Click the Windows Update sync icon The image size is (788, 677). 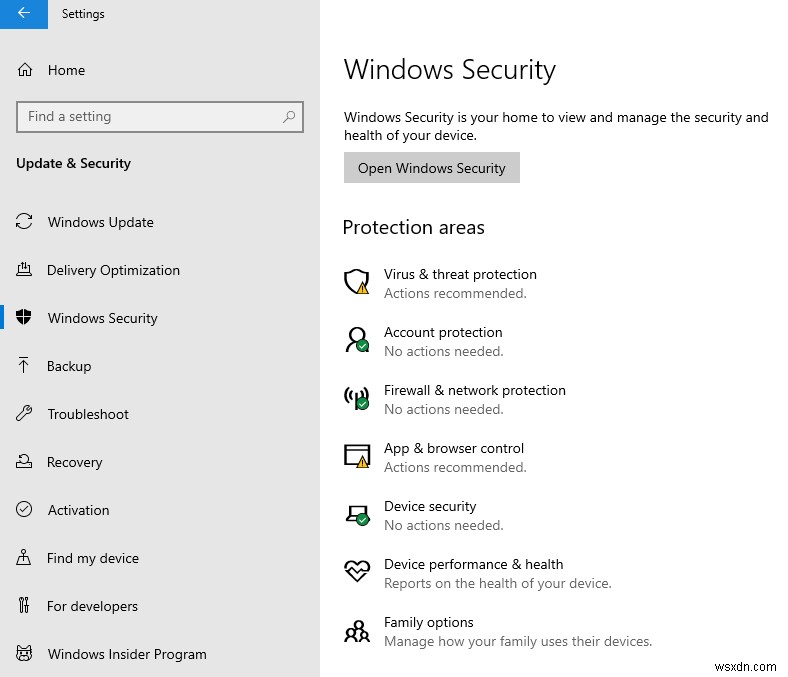(24, 222)
